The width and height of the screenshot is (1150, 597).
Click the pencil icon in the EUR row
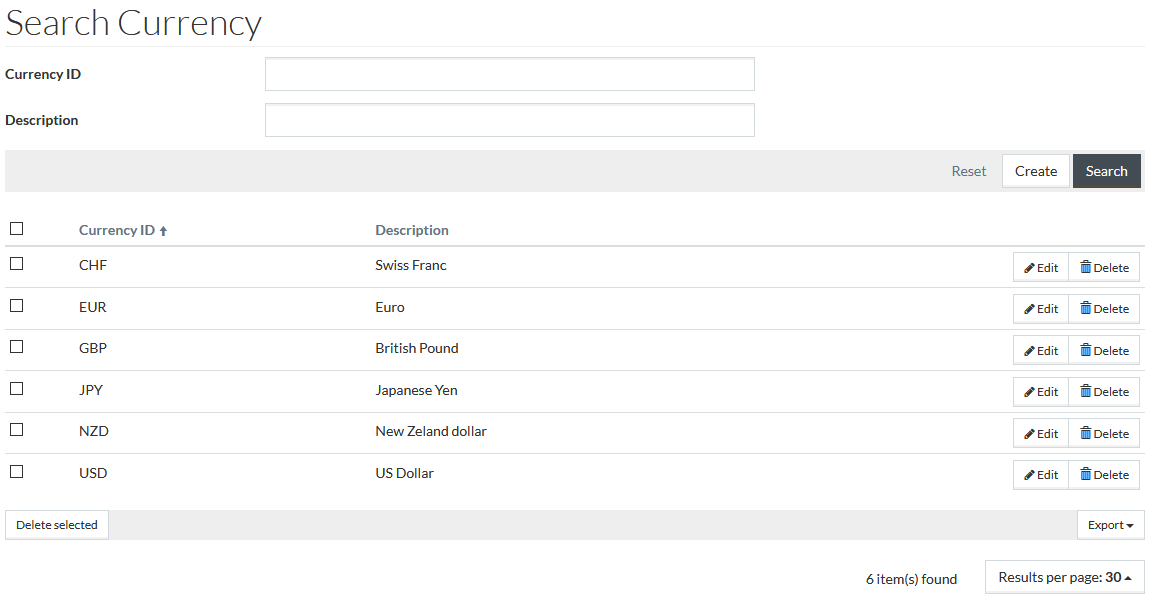(1029, 310)
